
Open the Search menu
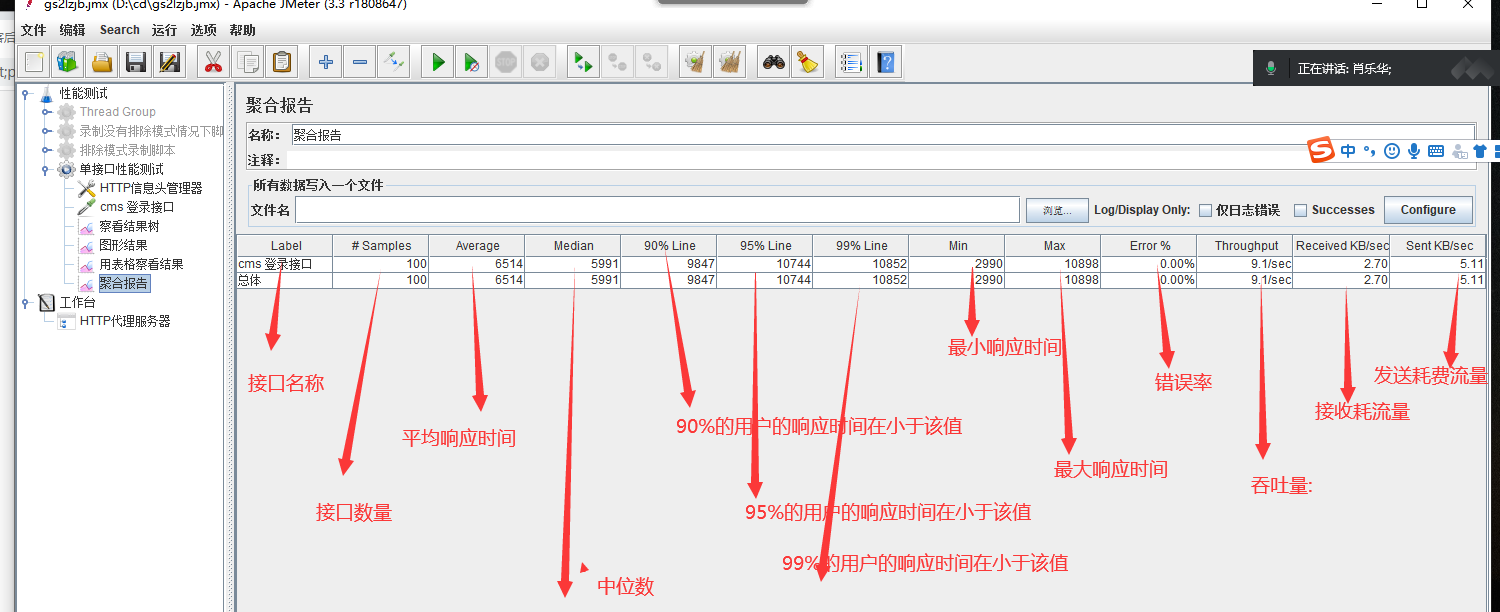coord(119,30)
